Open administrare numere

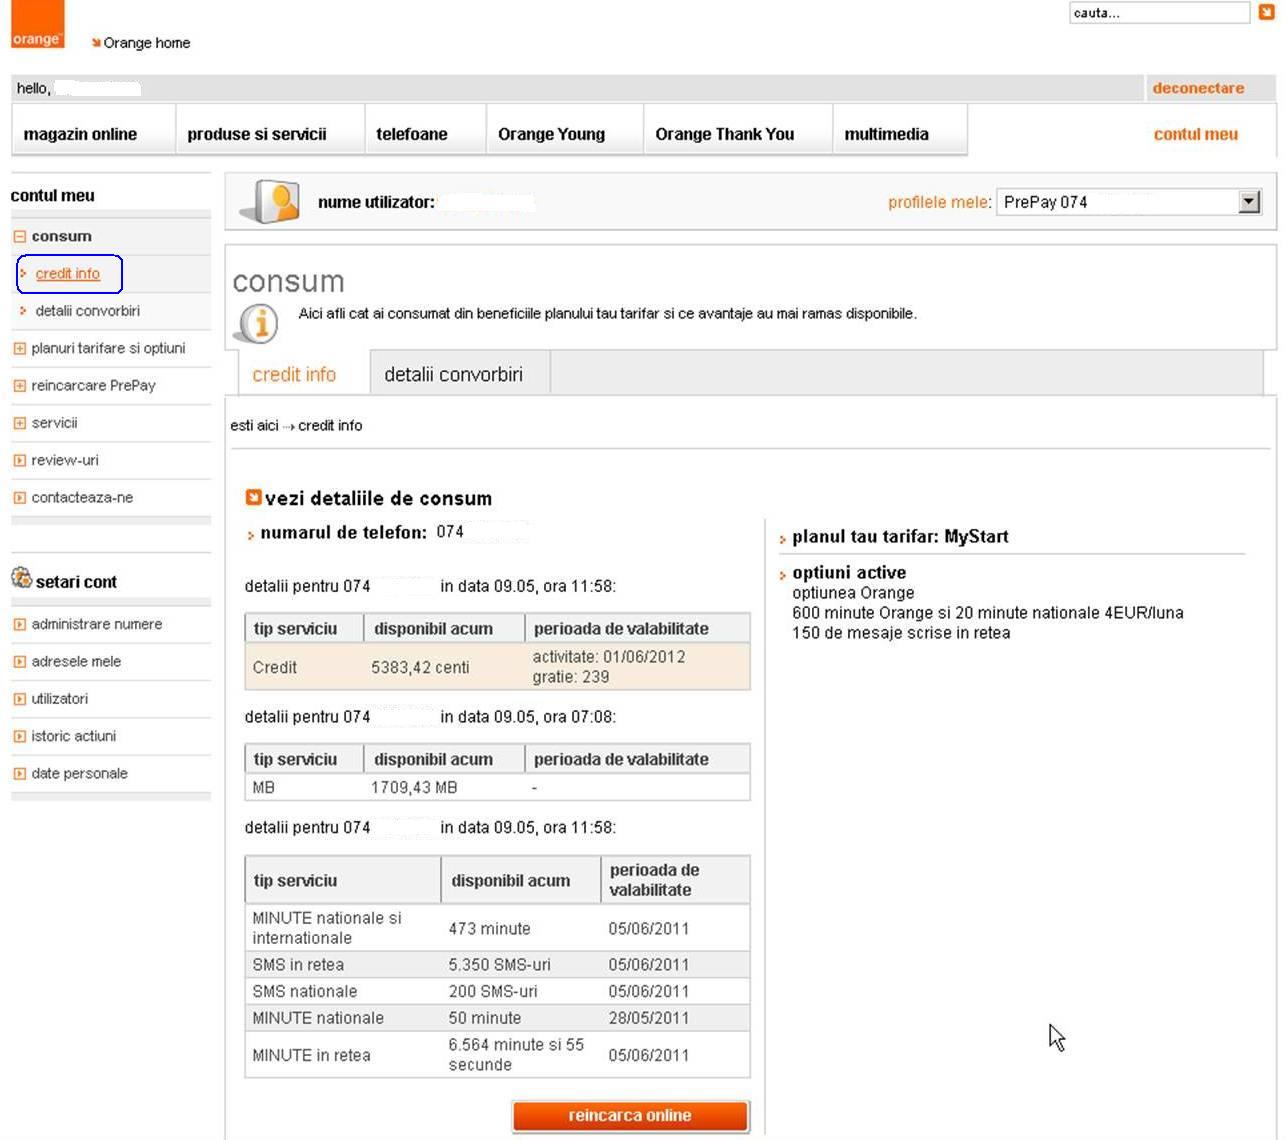(96, 624)
